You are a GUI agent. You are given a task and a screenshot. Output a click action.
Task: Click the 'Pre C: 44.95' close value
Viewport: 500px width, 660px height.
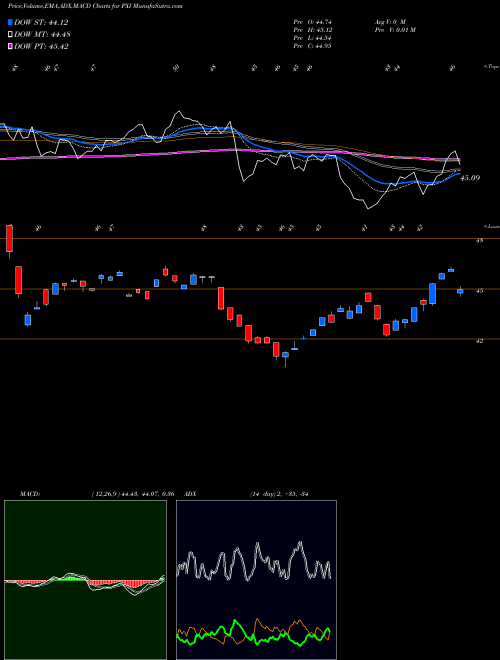click(312, 46)
